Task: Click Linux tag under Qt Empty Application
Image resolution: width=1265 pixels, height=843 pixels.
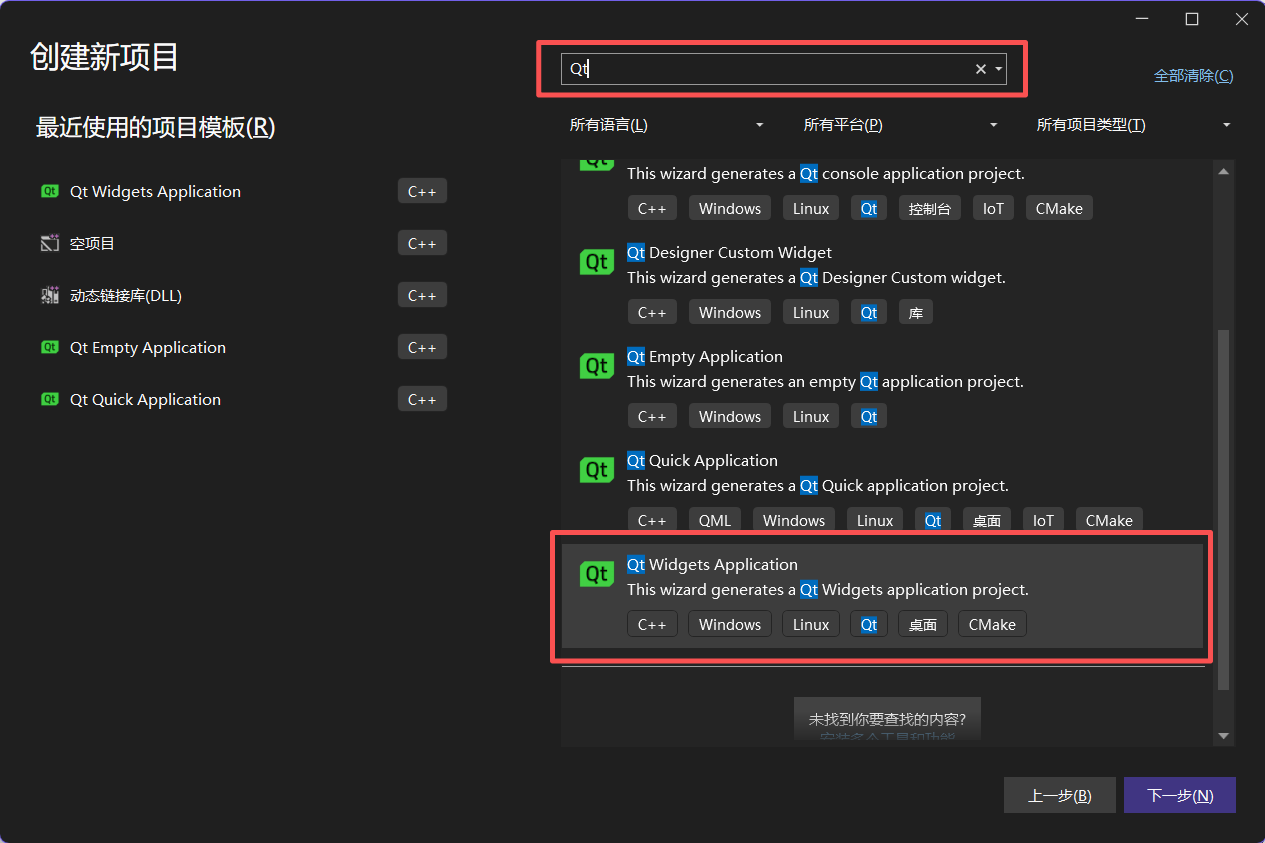Action: tap(811, 416)
